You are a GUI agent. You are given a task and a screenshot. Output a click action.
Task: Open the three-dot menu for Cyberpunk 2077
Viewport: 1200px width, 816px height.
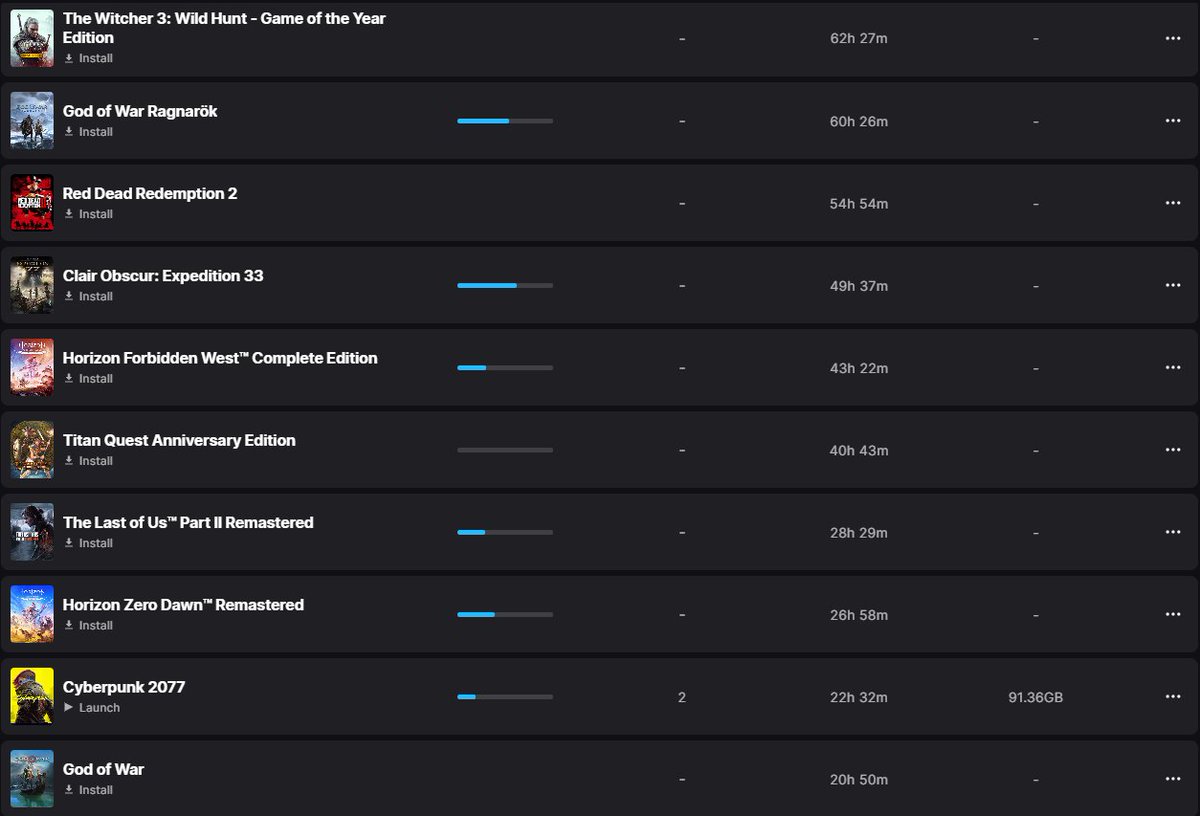[1173, 697]
